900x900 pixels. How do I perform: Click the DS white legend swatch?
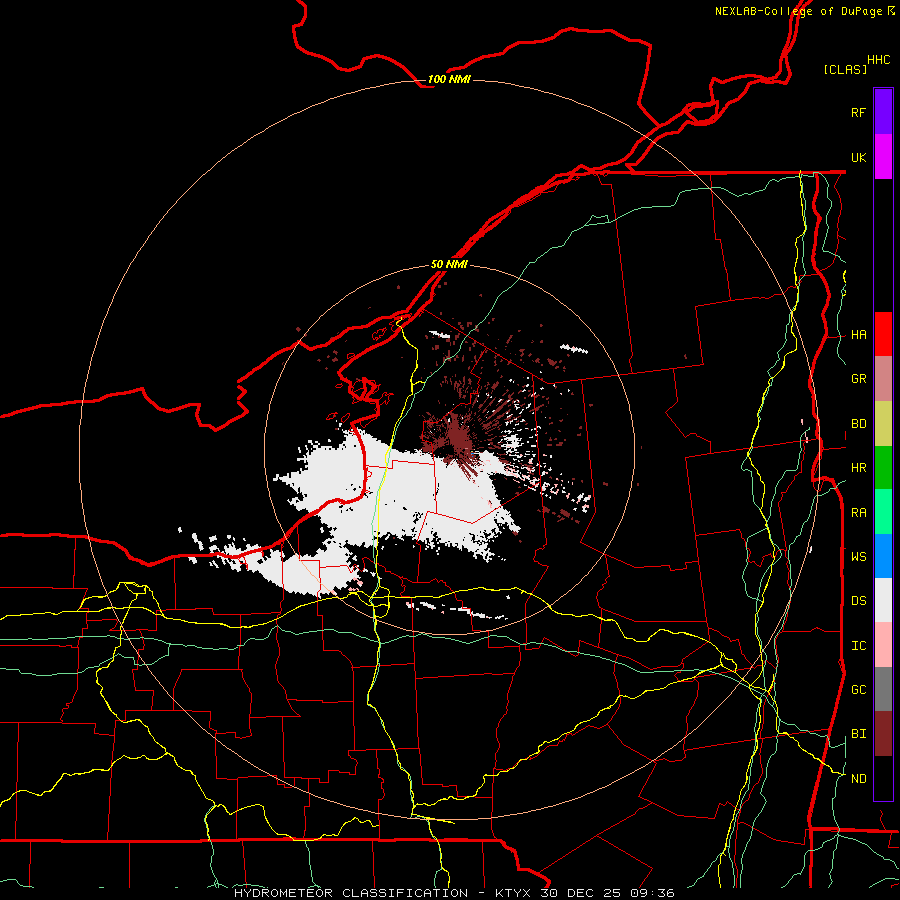(x=883, y=600)
